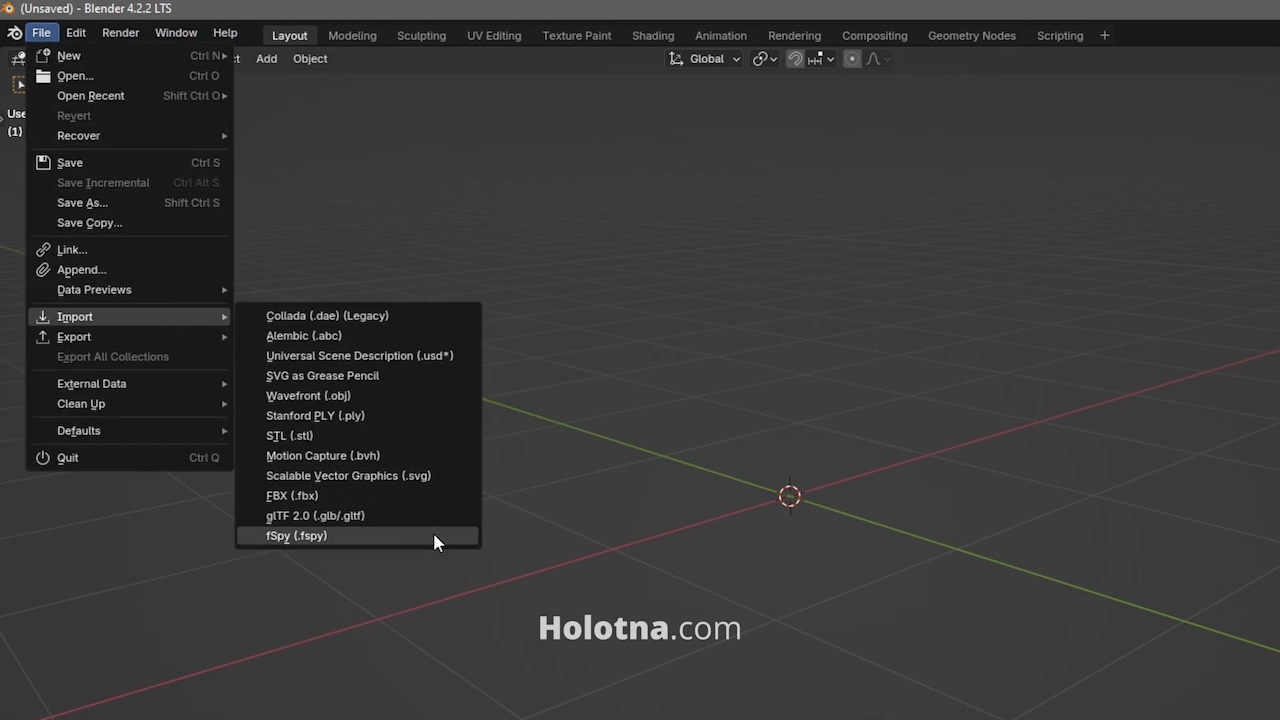Open the pivot point link icon menu
Screen dimensions: 1280x720
[765, 59]
